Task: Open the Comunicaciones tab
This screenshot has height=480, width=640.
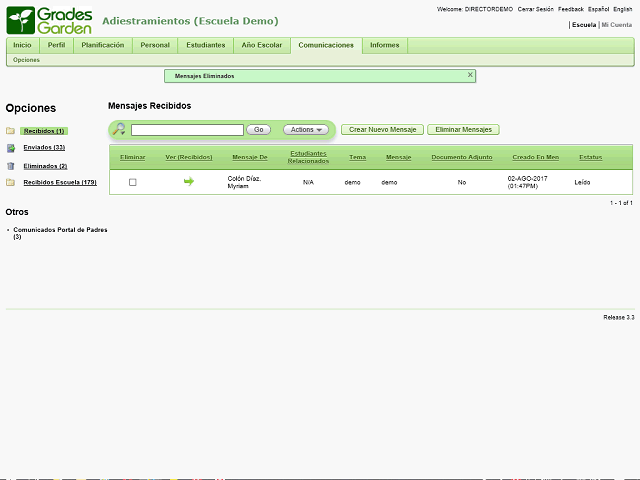Action: click(326, 45)
